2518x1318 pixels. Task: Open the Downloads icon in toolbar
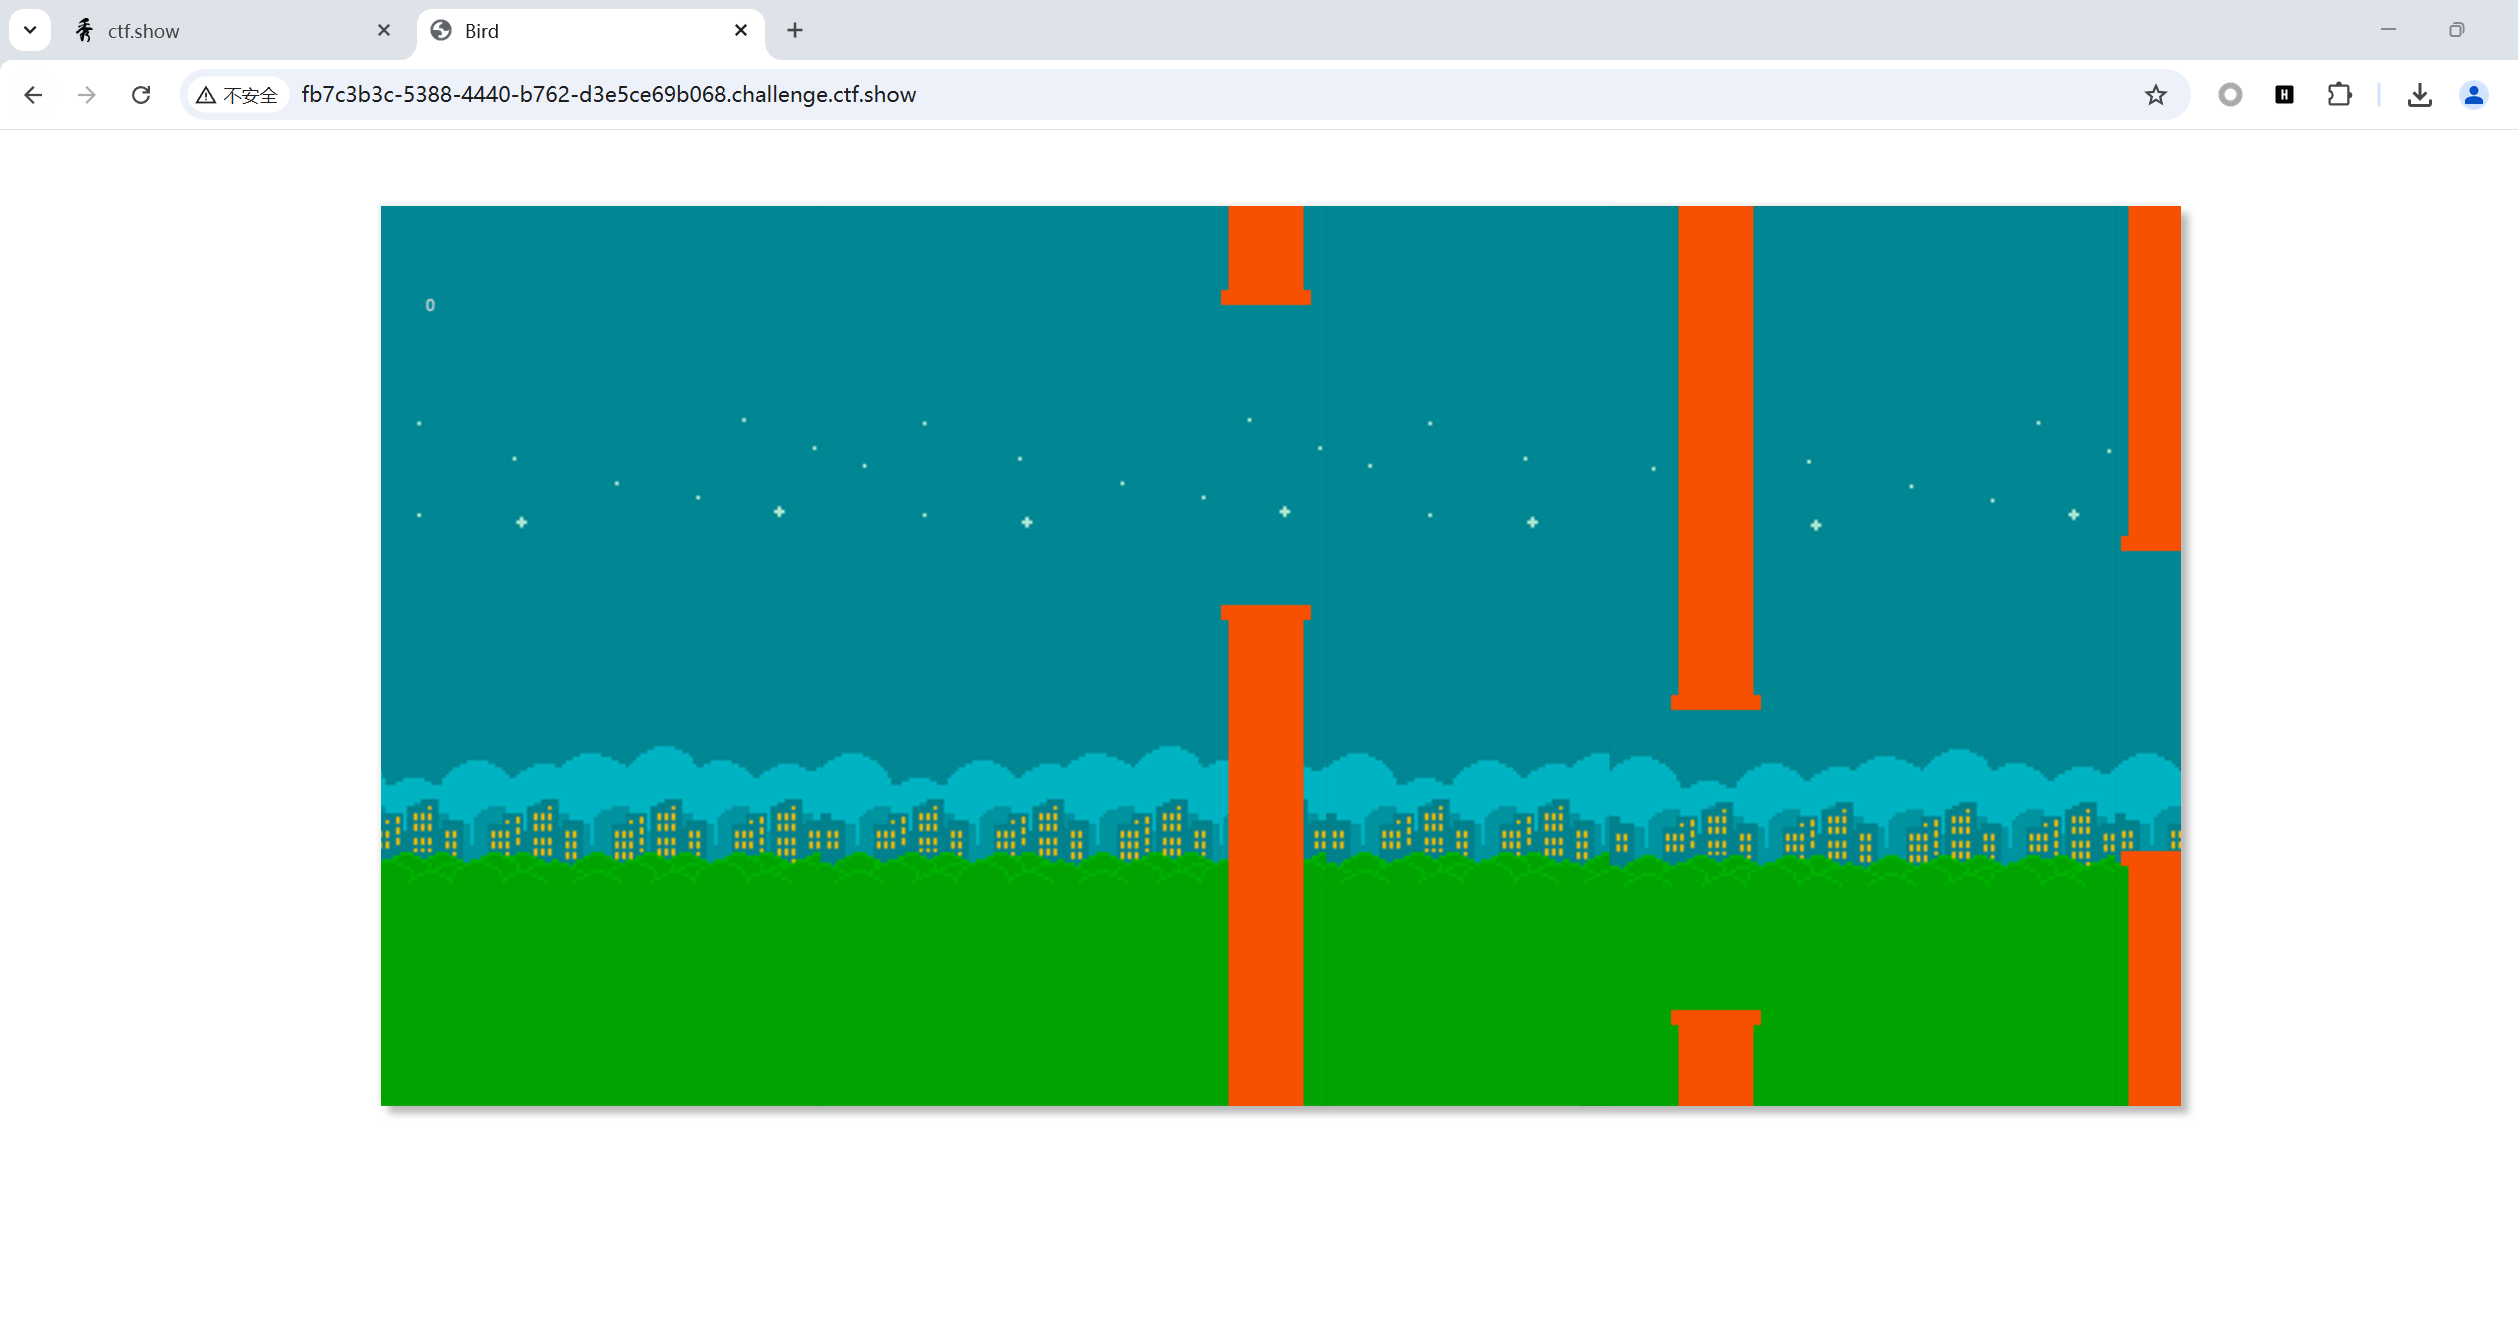tap(2419, 95)
